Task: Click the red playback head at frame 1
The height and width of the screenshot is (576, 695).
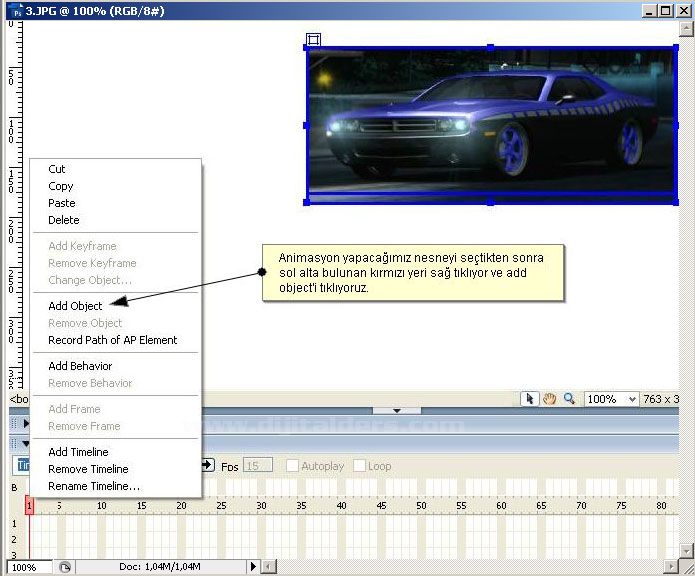Action: tap(29, 505)
